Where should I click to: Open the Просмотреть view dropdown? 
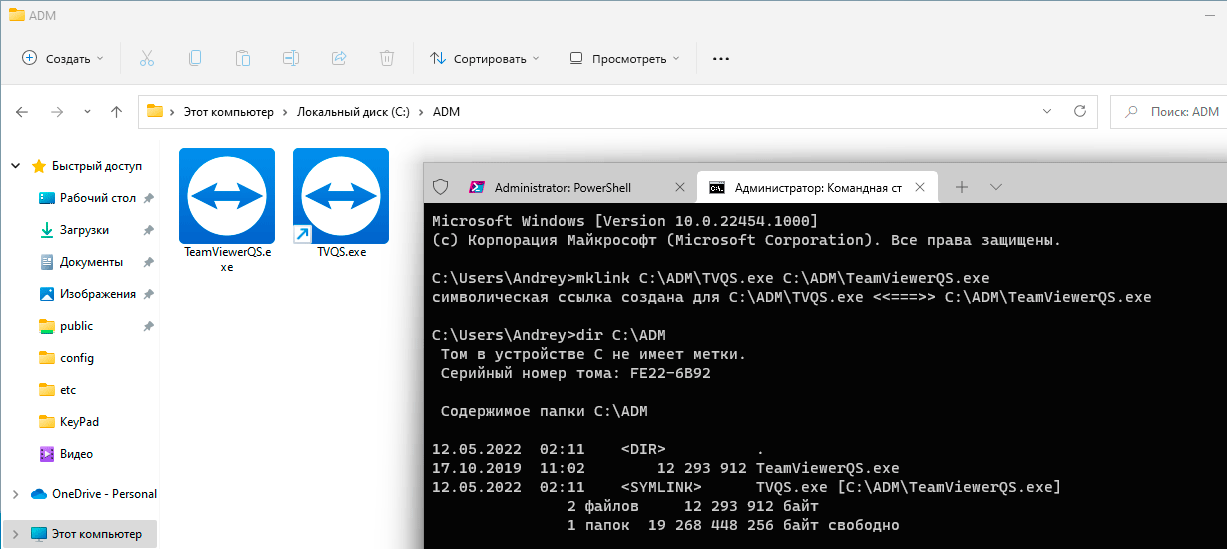[x=624, y=58]
